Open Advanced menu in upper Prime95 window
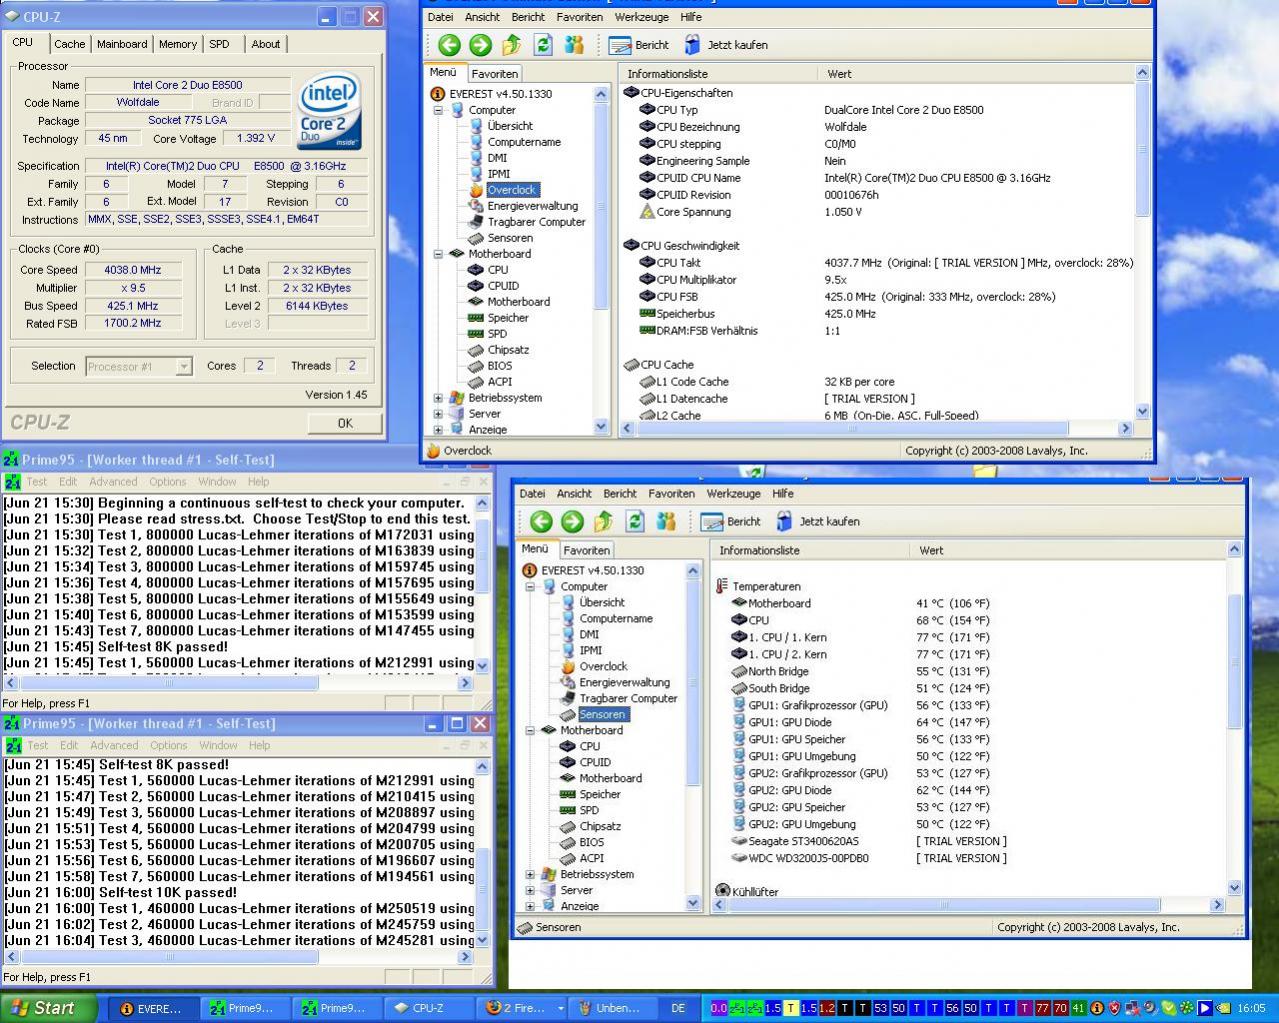The image size is (1279, 1023). point(113,482)
